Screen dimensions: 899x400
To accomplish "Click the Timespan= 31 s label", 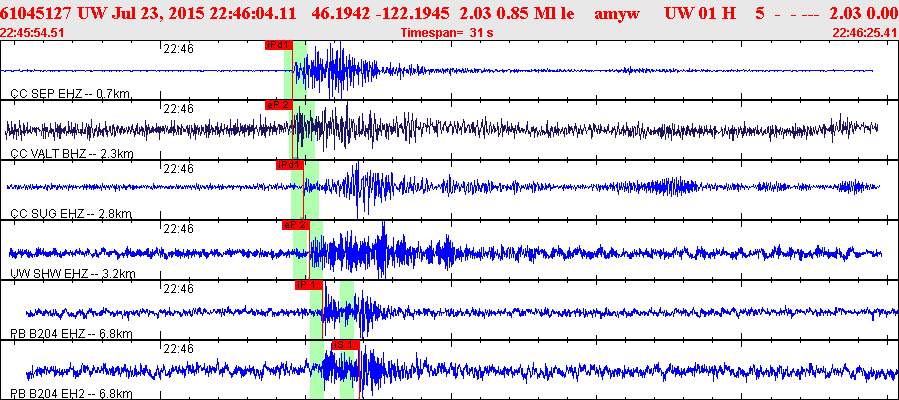I will pos(447,33).
